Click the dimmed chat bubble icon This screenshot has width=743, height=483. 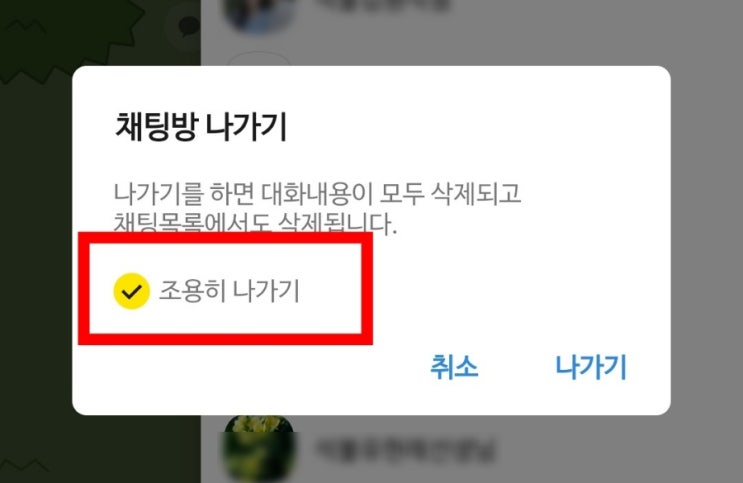point(188,26)
